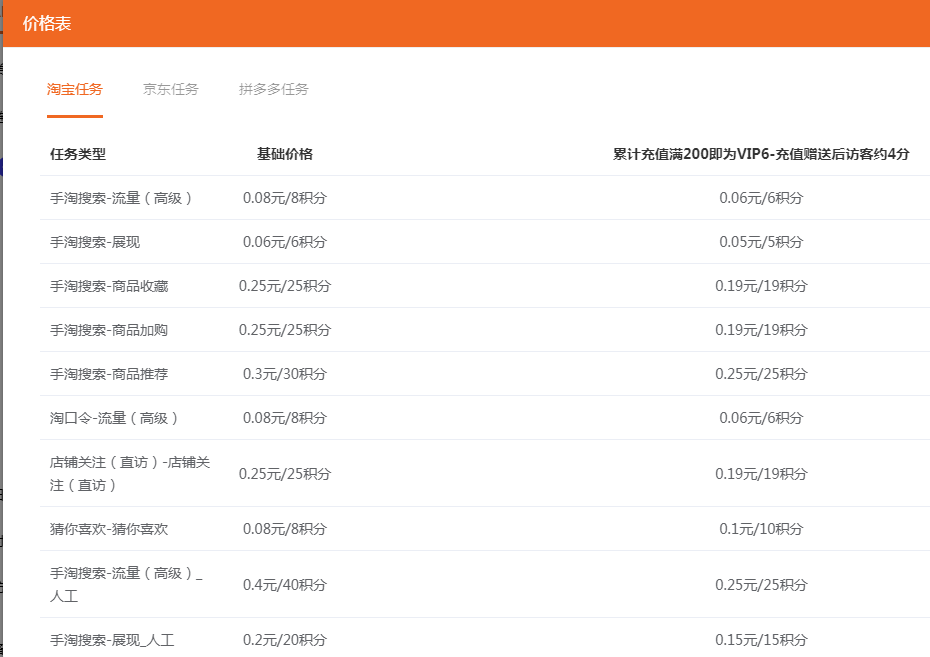Click the 基础价格 column header
This screenshot has height=657, width=930.
click(x=285, y=154)
